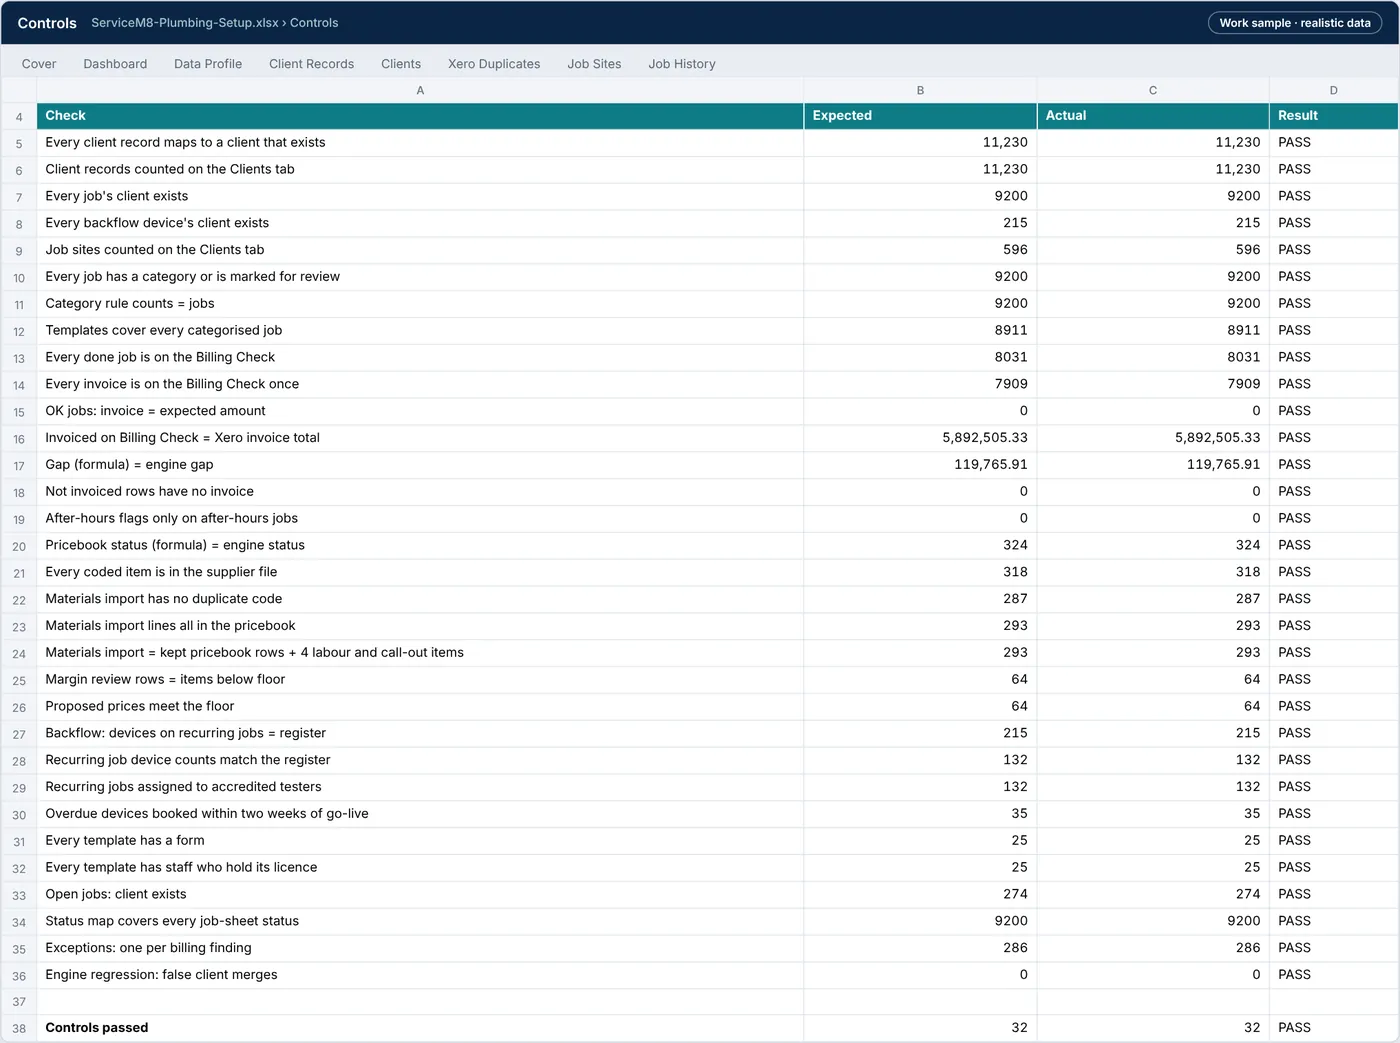Screen dimensions: 1400x1043
Task: Select the 'Controls passed' summary cell
Action: 420,1028
